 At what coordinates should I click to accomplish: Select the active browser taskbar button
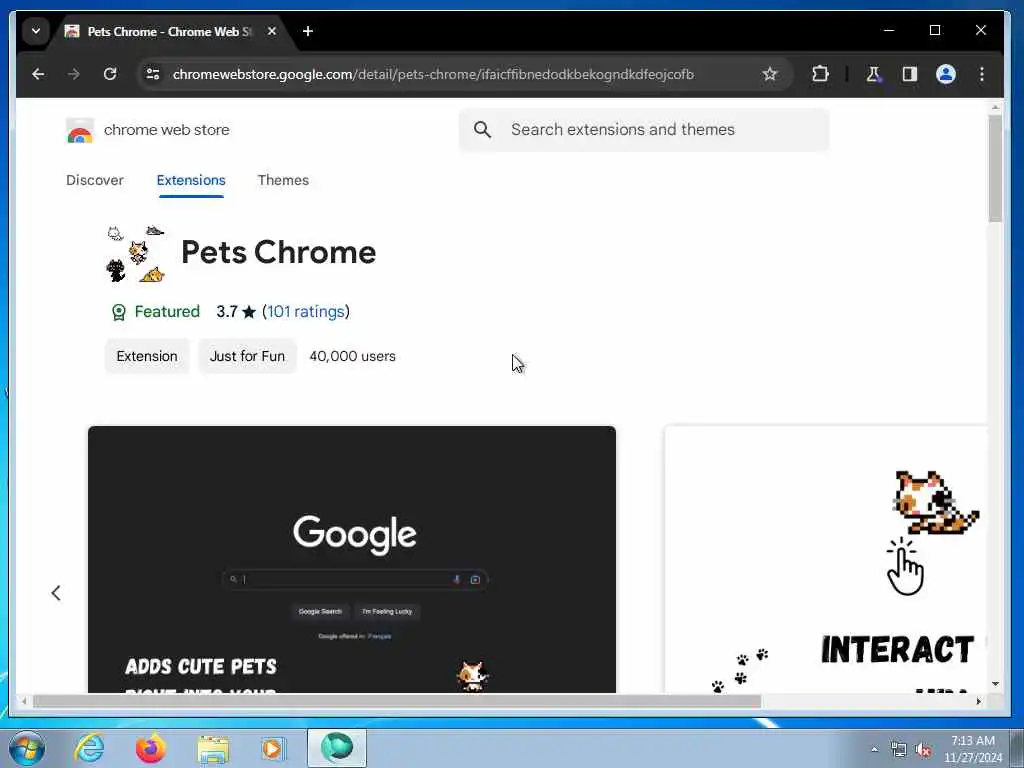[337, 748]
